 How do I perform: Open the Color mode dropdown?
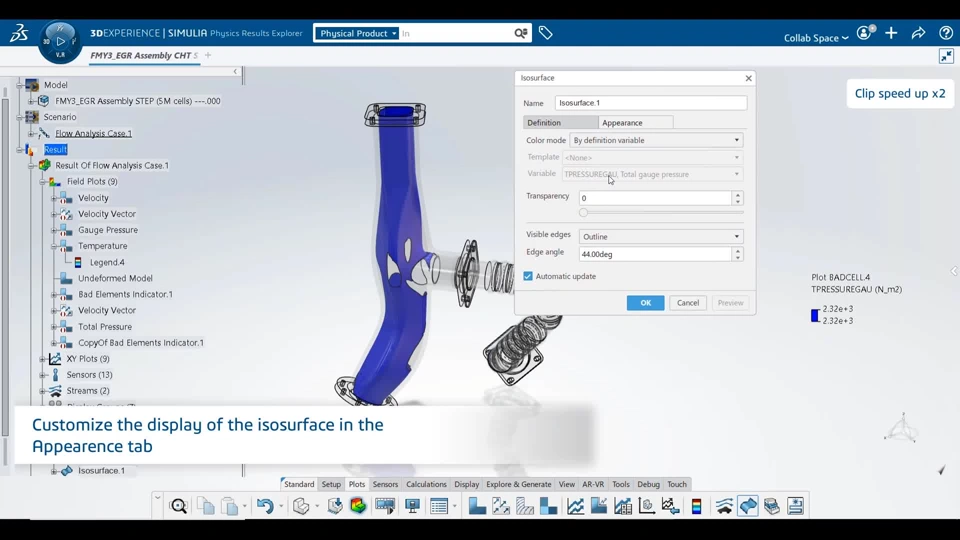[x=656, y=140]
